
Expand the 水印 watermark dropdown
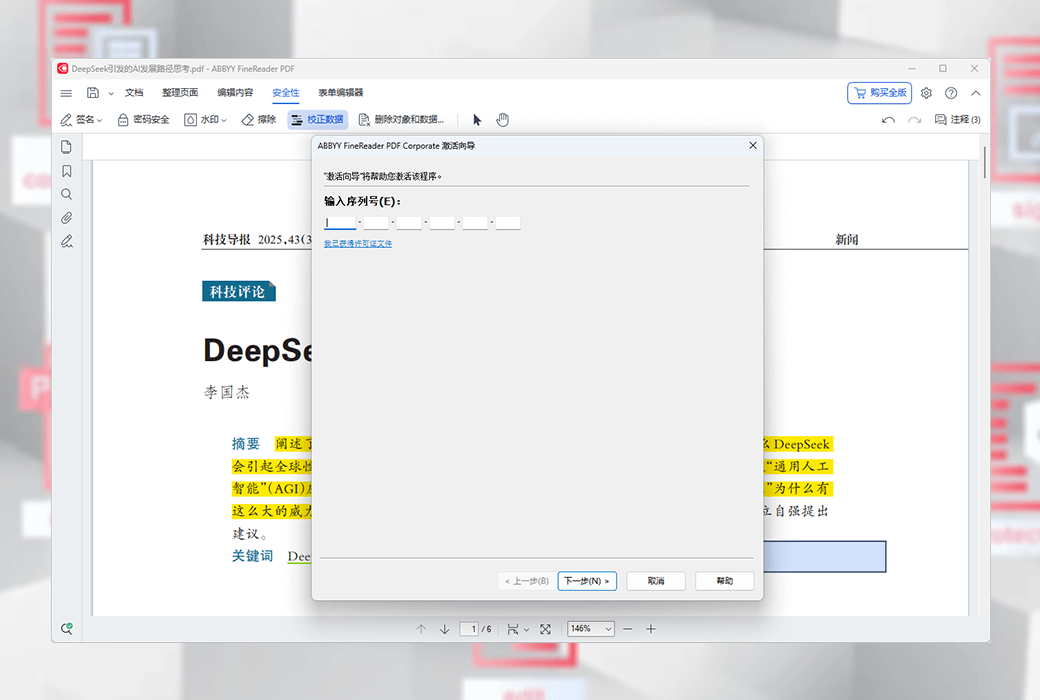tap(204, 120)
